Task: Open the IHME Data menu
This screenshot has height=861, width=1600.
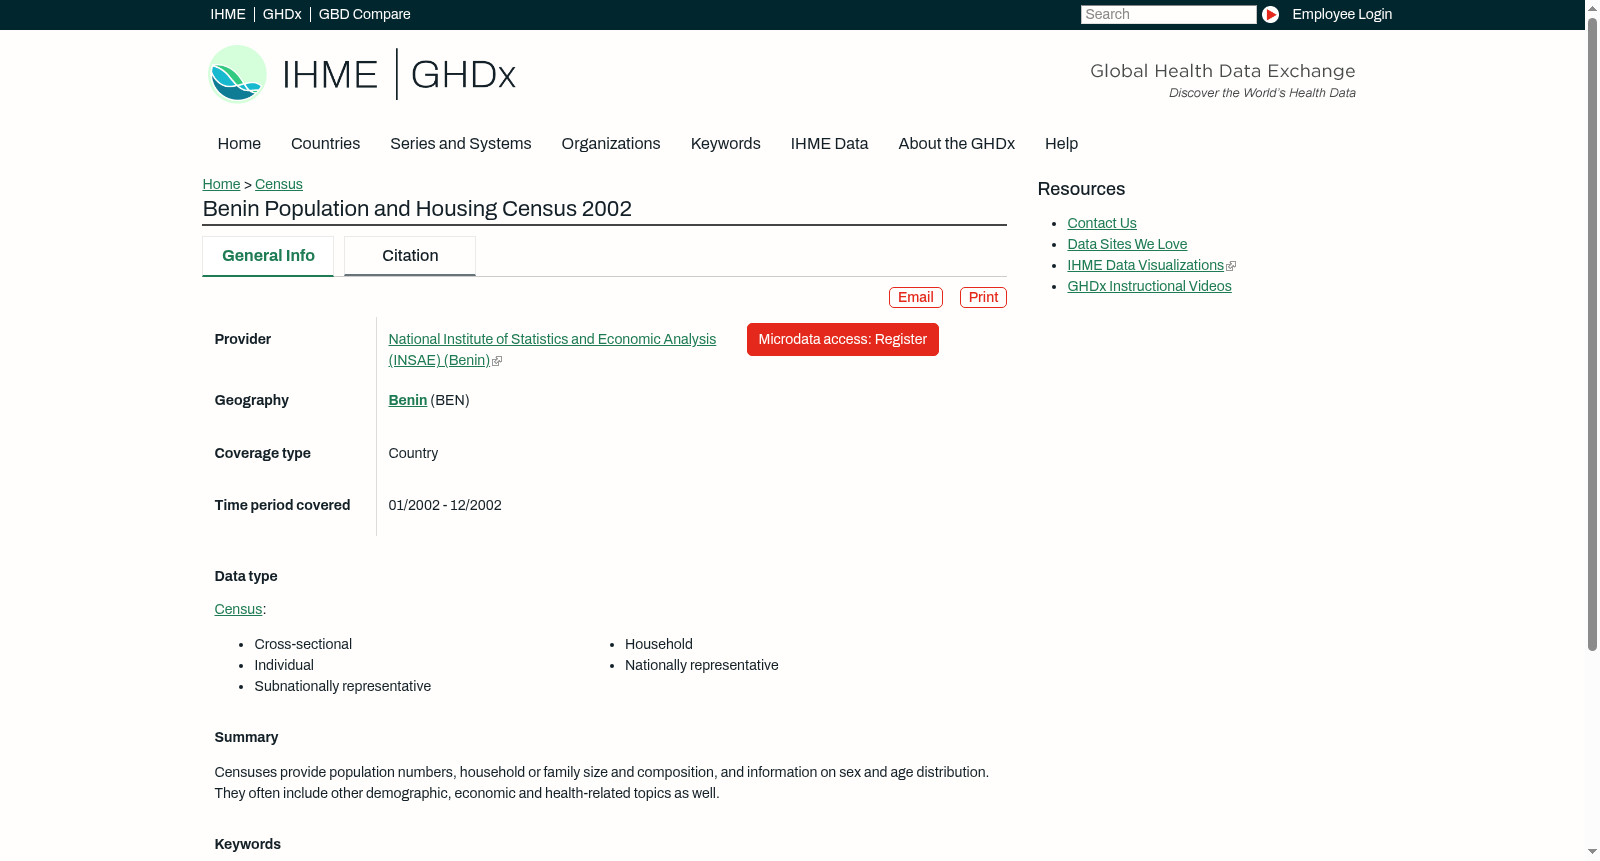Action: coord(829,144)
